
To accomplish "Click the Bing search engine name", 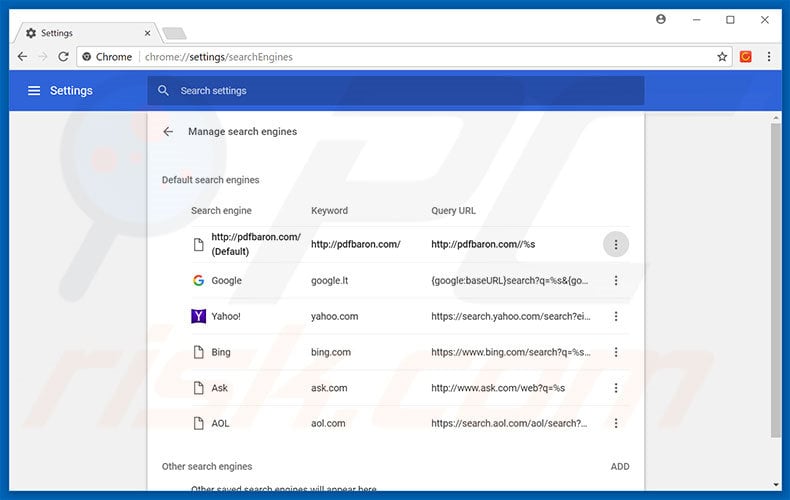I will point(221,352).
